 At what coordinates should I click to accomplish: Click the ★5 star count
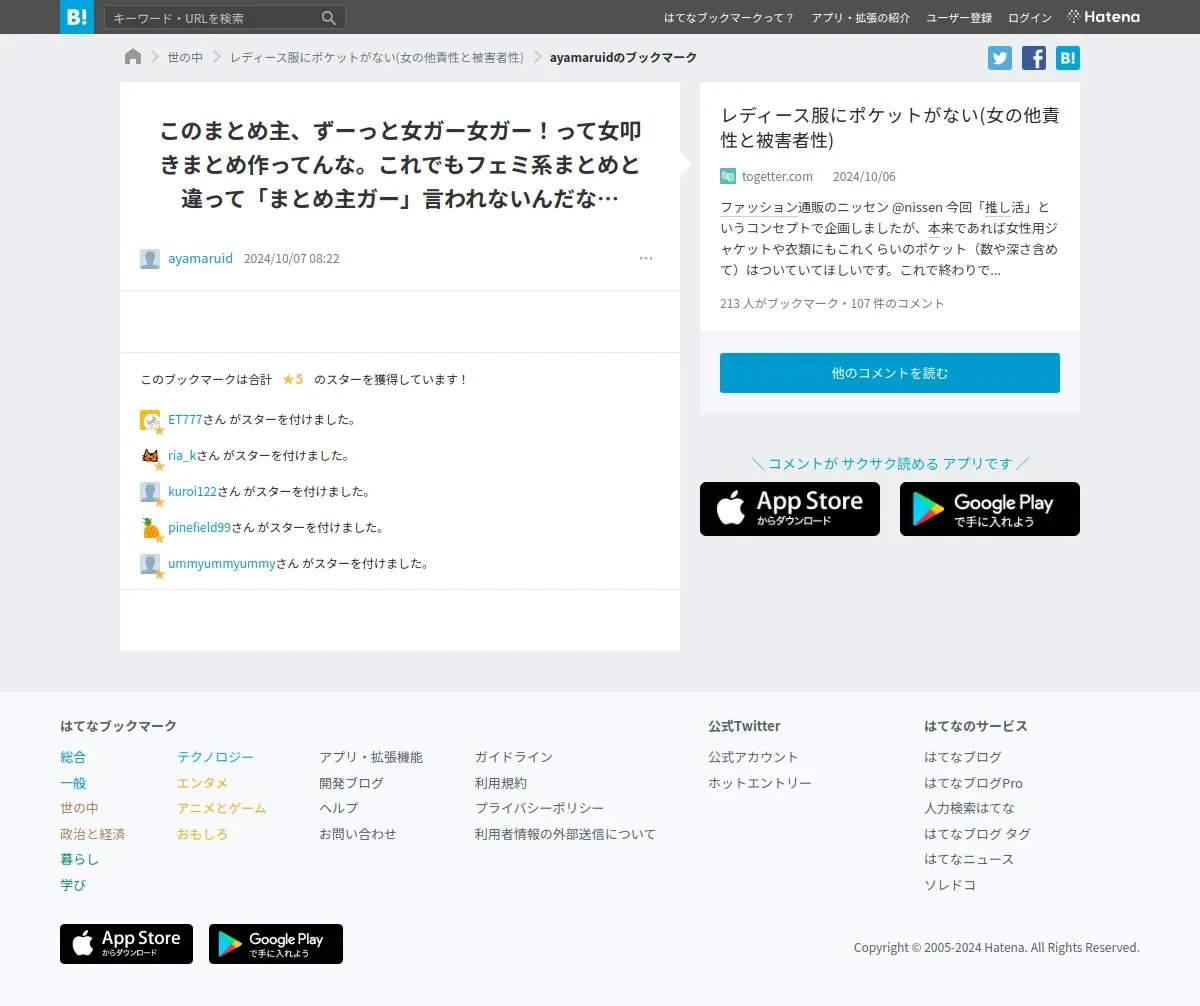tap(293, 380)
